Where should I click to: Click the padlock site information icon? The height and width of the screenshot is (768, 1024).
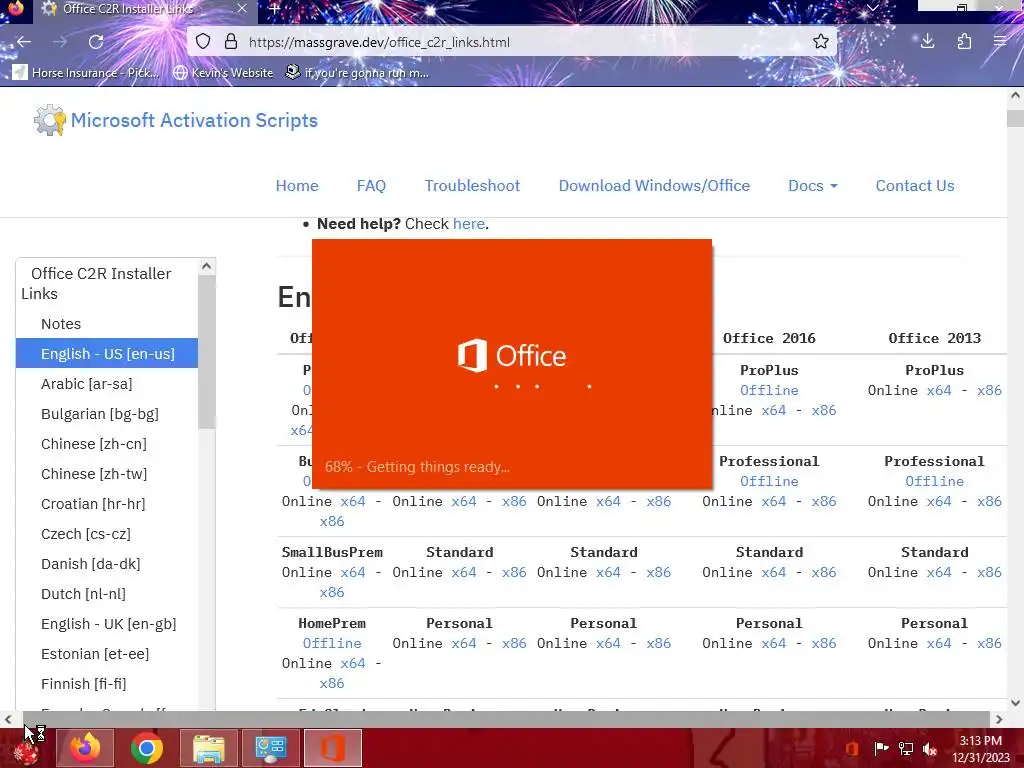[x=231, y=42]
